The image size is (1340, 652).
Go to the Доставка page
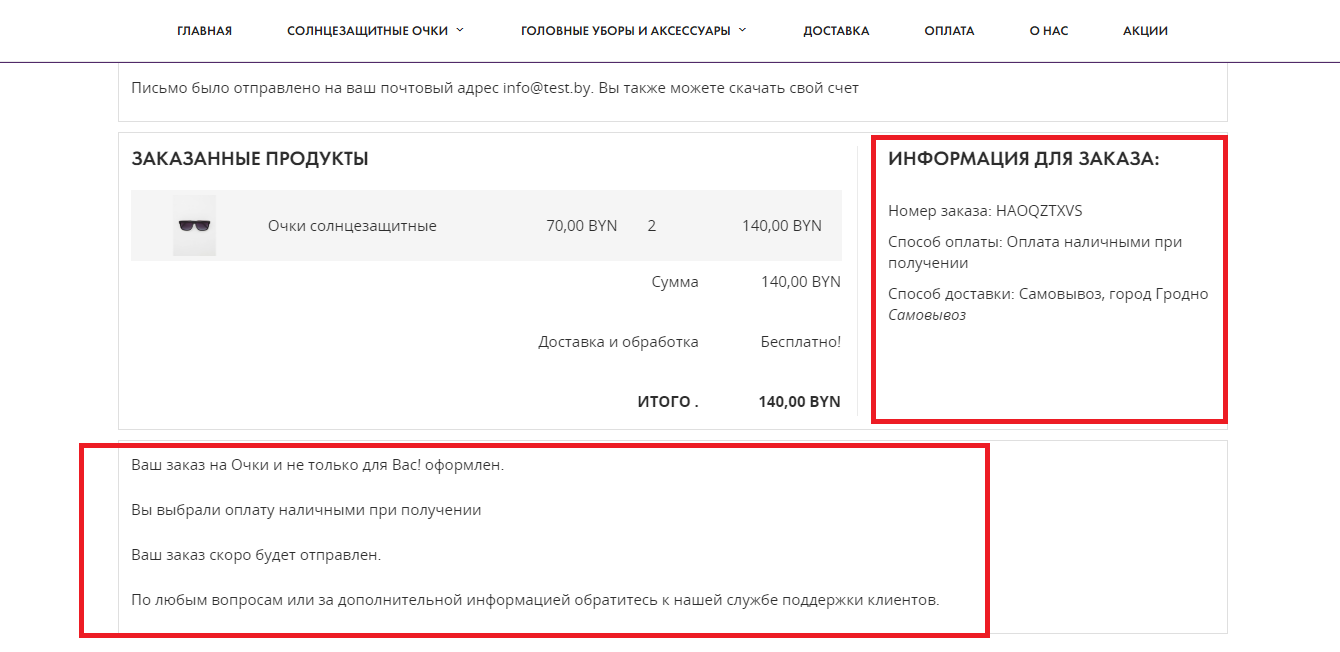click(836, 31)
